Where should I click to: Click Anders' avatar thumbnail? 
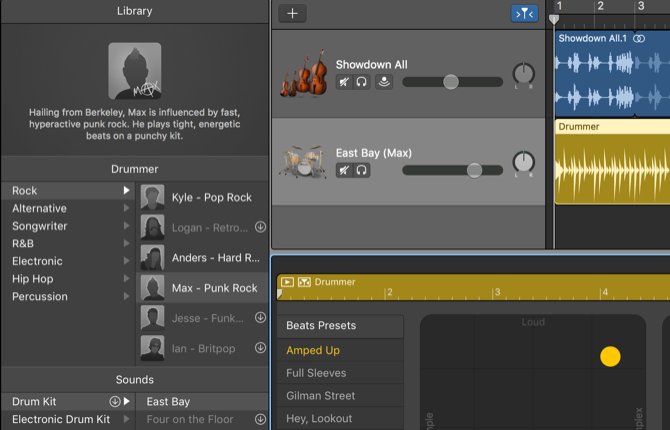[153, 257]
